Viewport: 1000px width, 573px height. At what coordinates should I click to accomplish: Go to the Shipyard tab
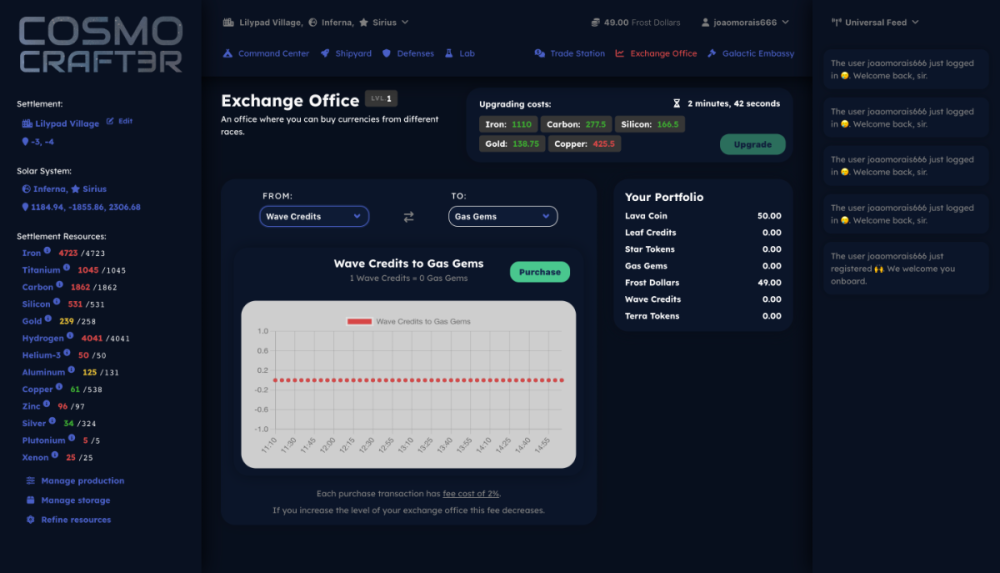click(346, 53)
